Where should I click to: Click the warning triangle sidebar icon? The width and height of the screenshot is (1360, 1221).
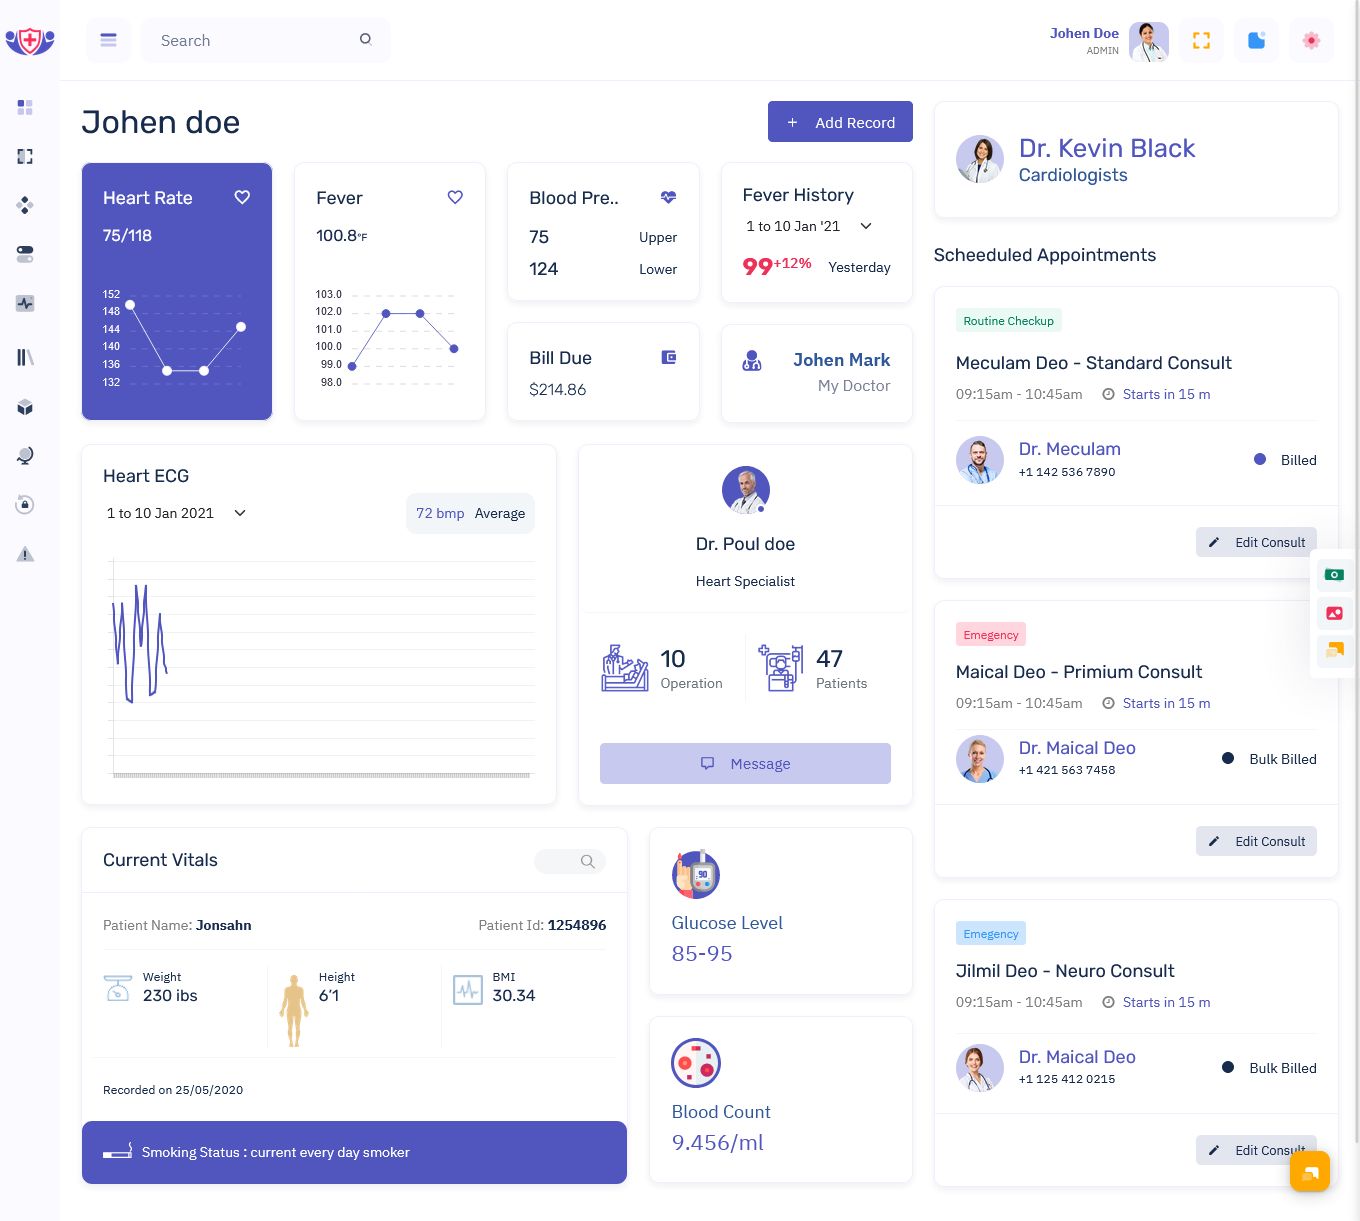pyautogui.click(x=24, y=554)
